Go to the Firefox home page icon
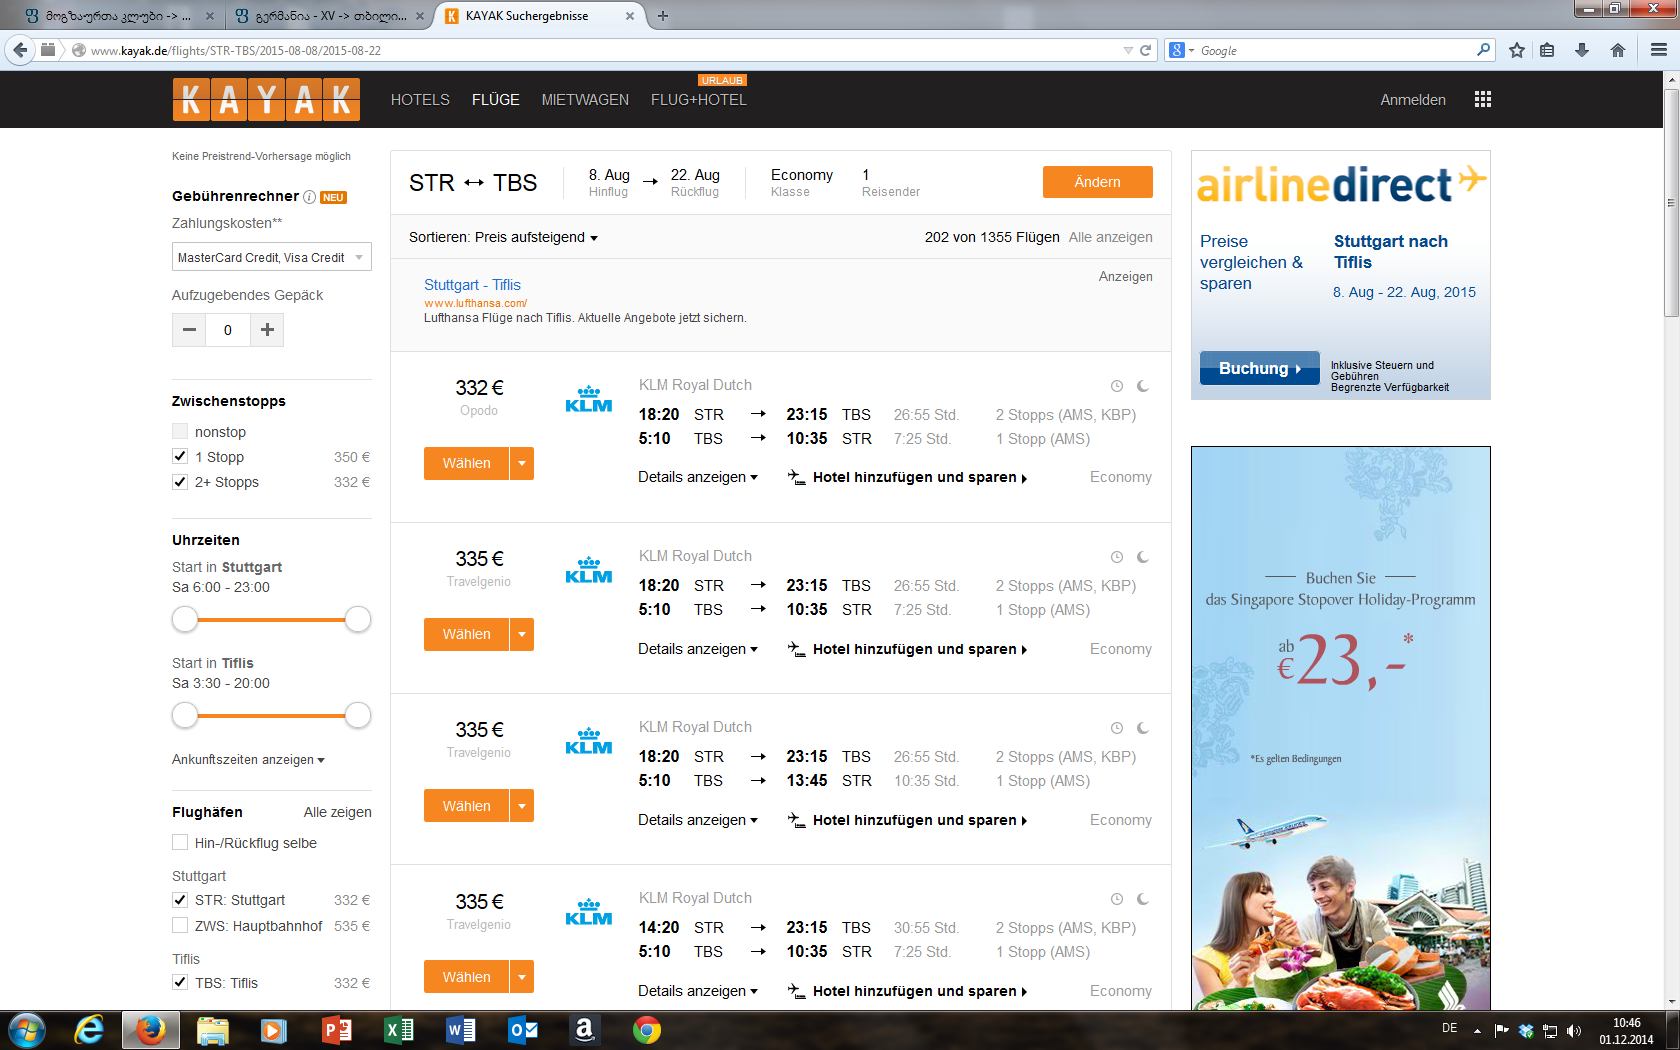Viewport: 1680px width, 1050px height. pos(1618,50)
